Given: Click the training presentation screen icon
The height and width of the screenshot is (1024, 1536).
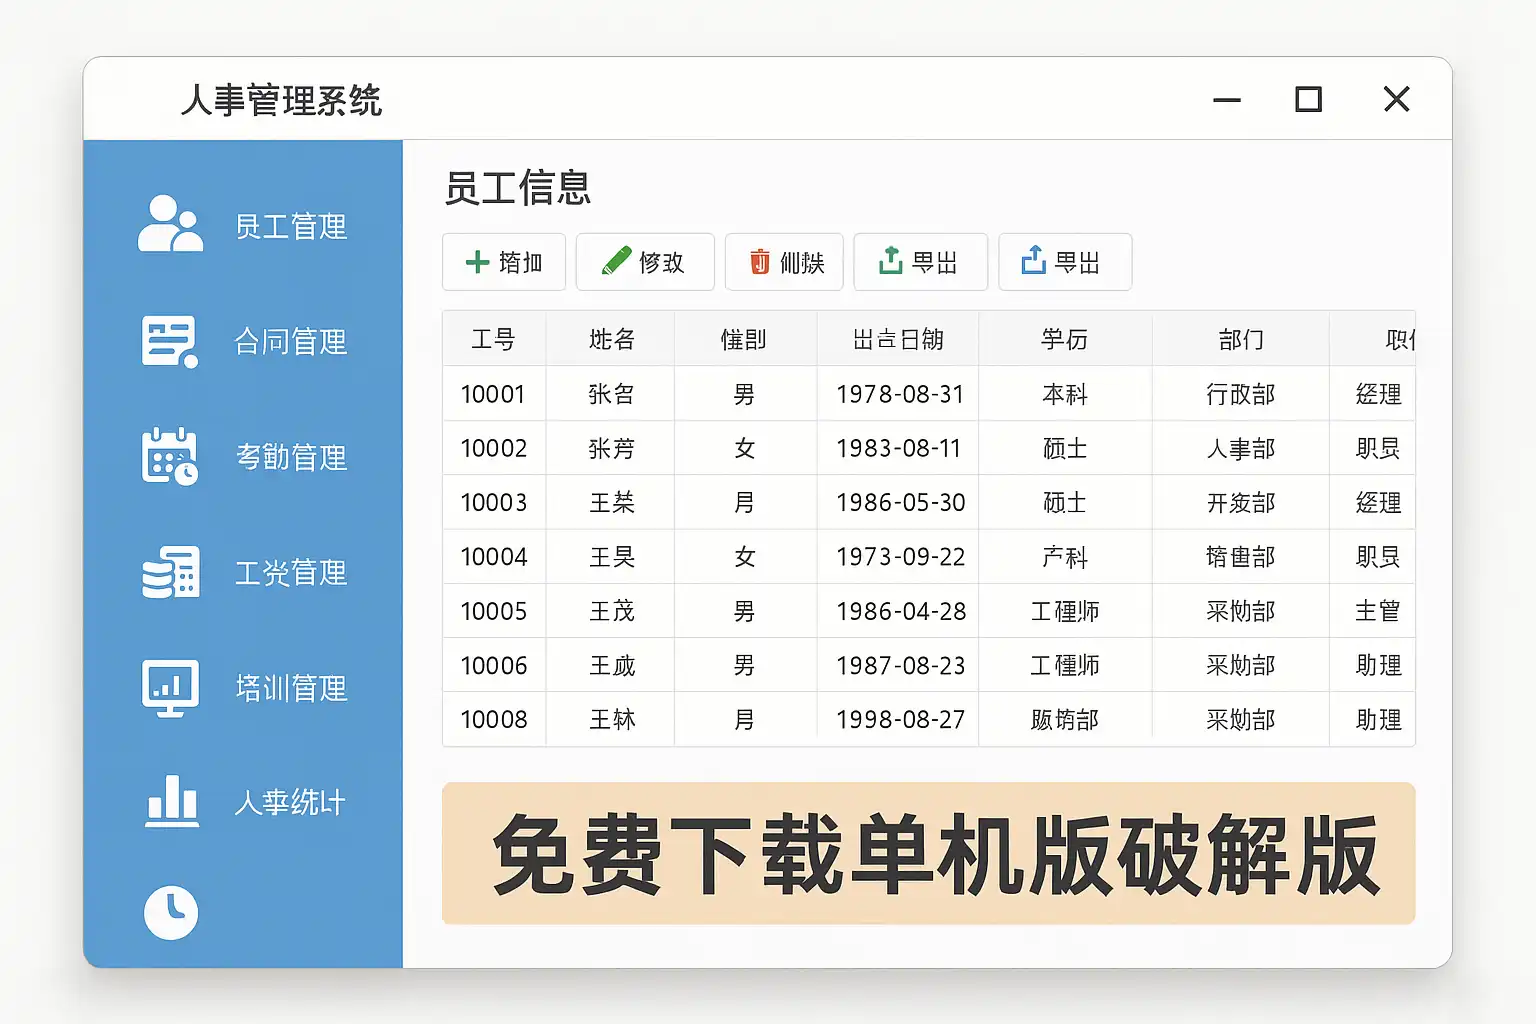Looking at the screenshot, I should pos(170,687).
